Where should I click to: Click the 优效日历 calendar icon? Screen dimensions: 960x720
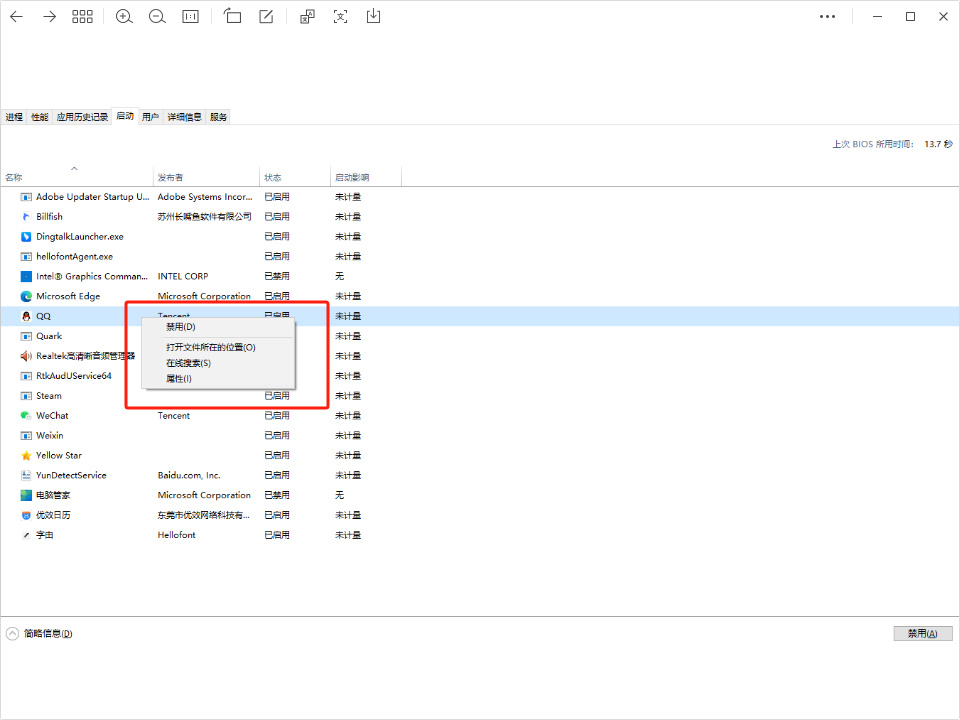(x=26, y=516)
